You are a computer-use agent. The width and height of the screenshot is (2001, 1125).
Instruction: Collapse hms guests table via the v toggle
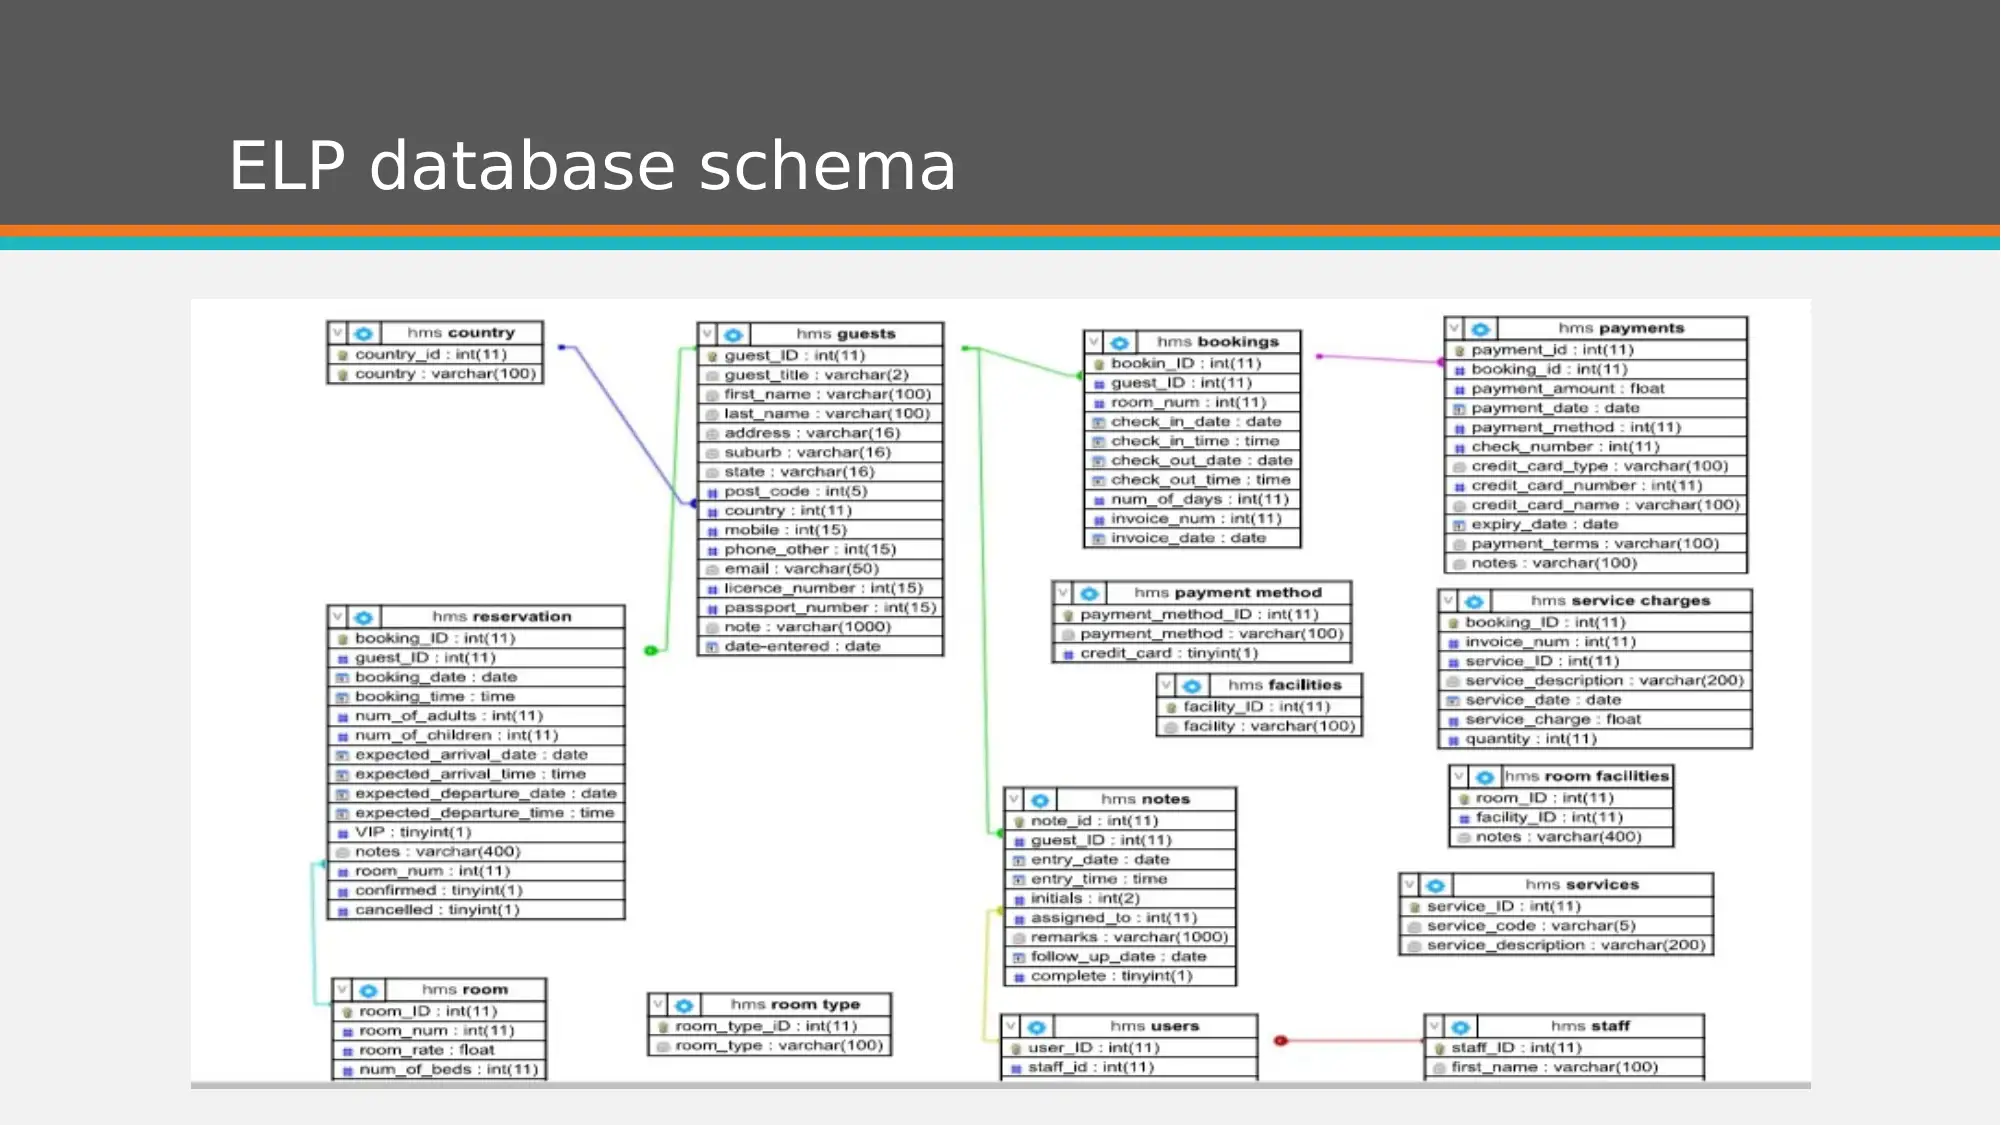coord(708,335)
